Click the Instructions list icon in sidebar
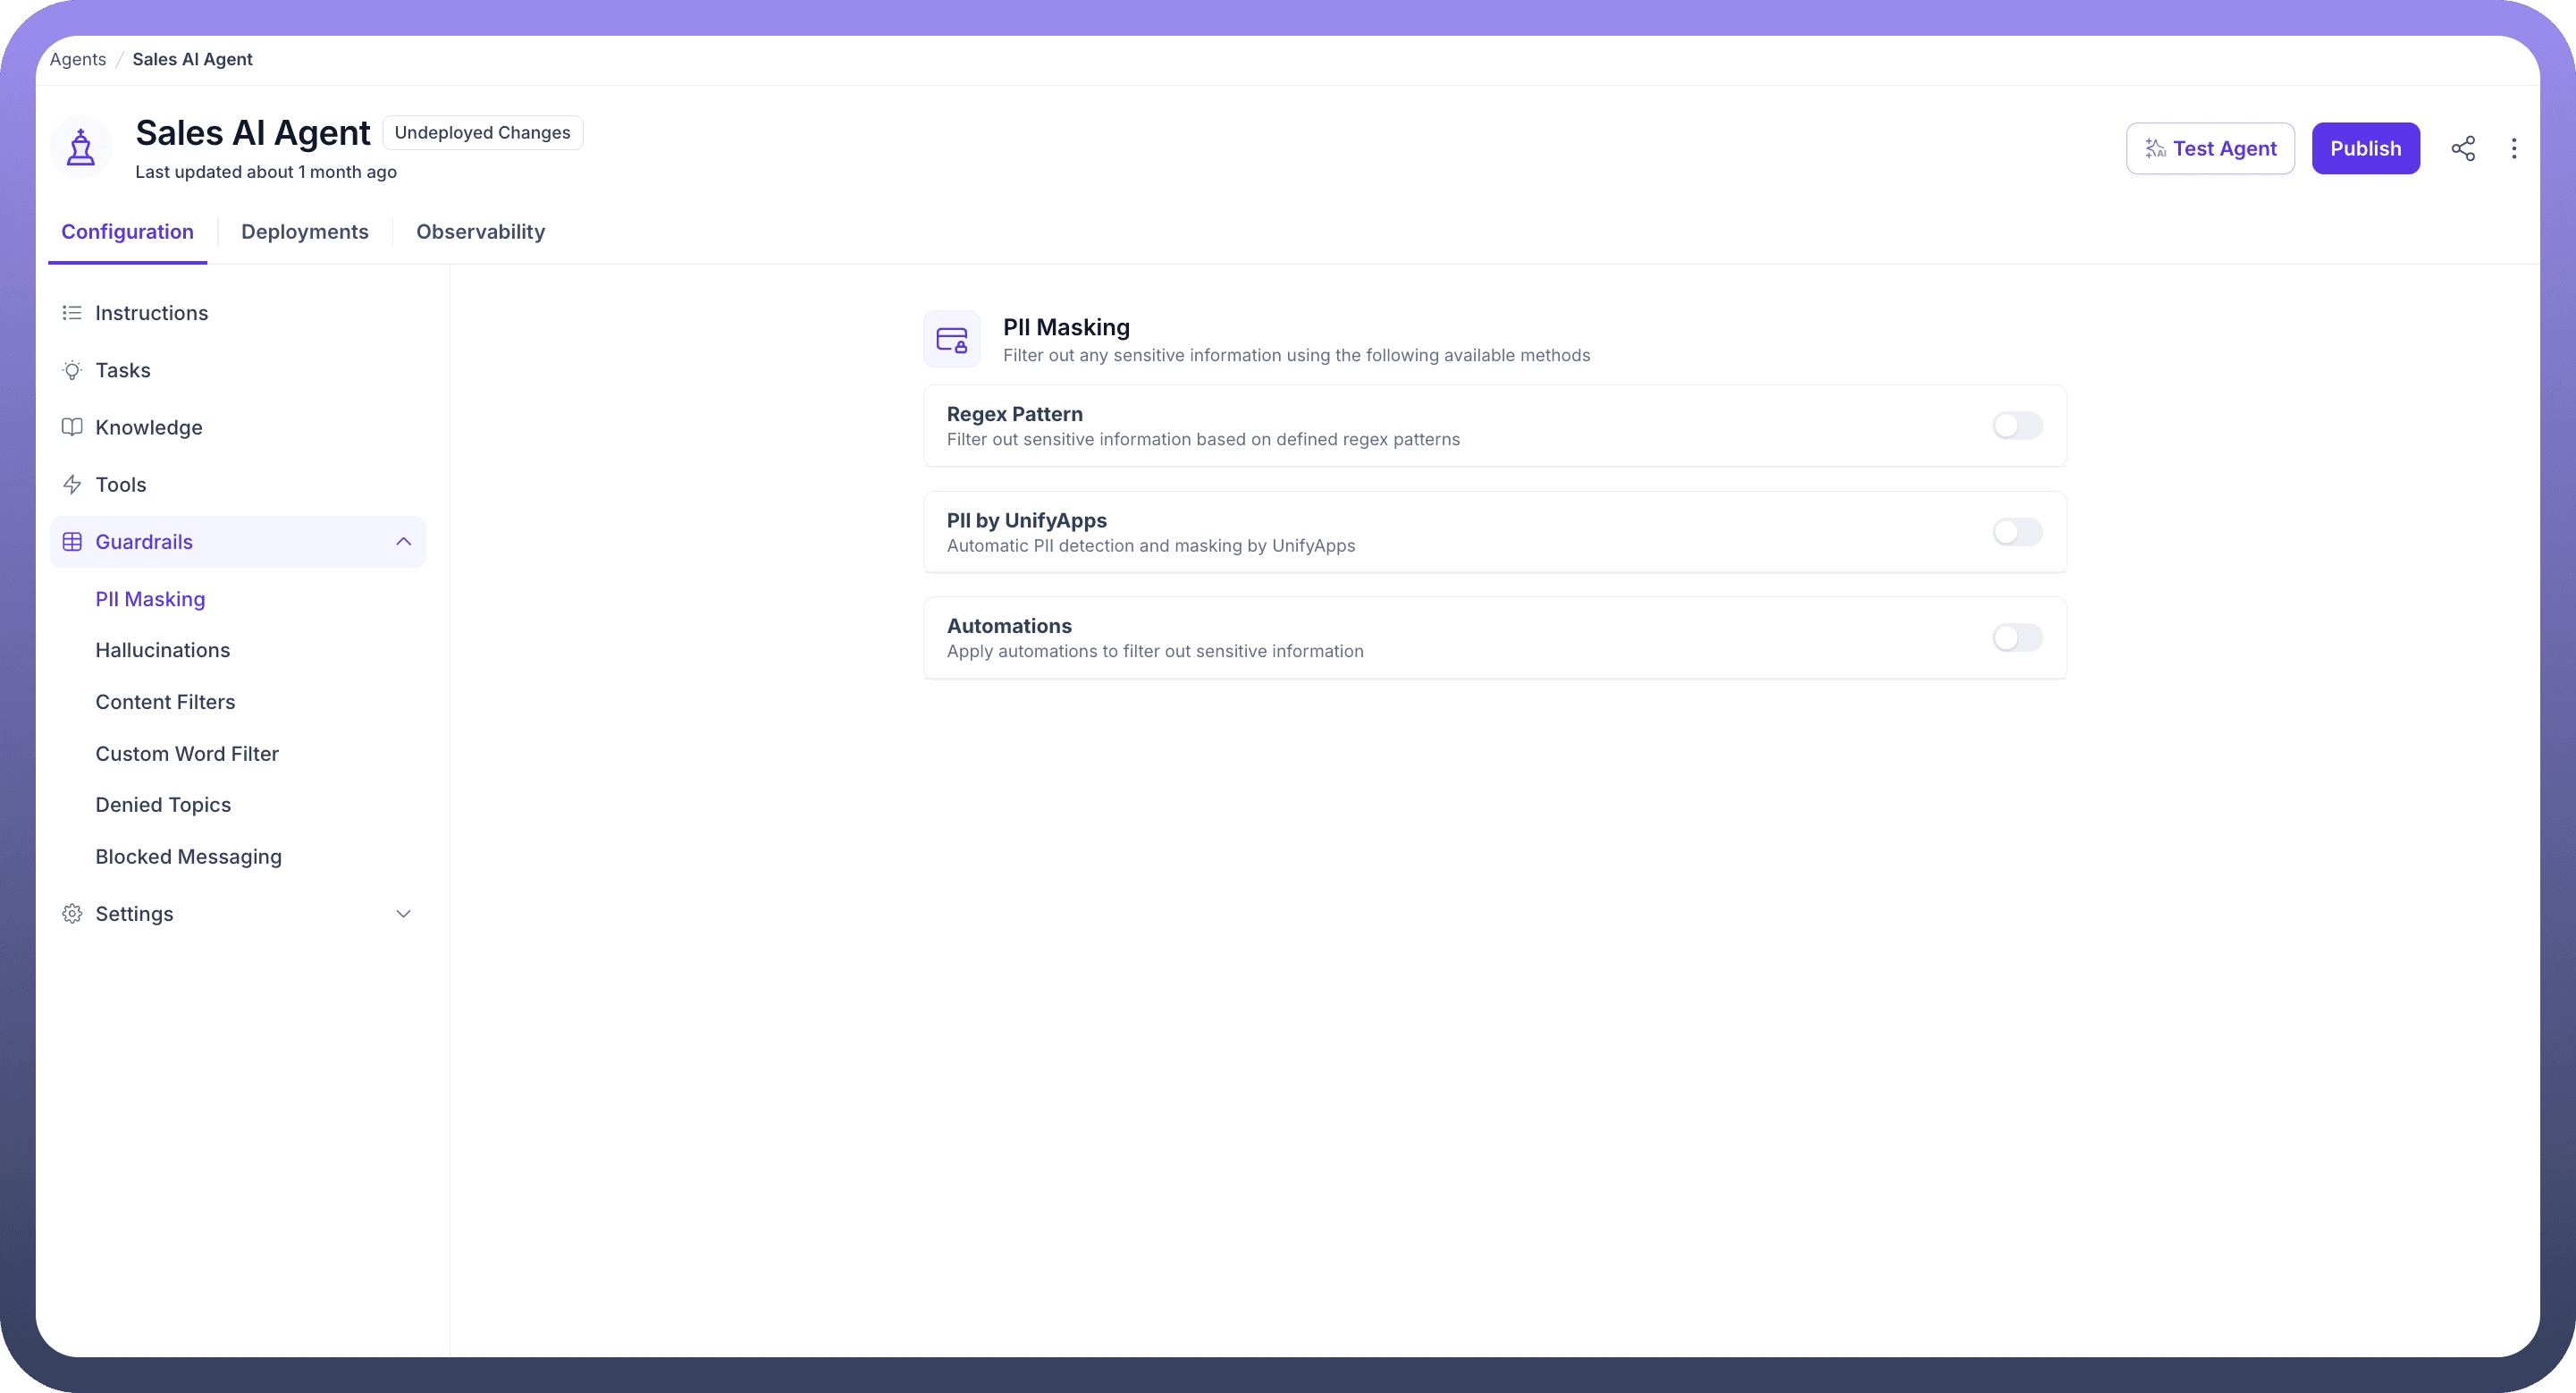Image resolution: width=2576 pixels, height=1393 pixels. 72,313
